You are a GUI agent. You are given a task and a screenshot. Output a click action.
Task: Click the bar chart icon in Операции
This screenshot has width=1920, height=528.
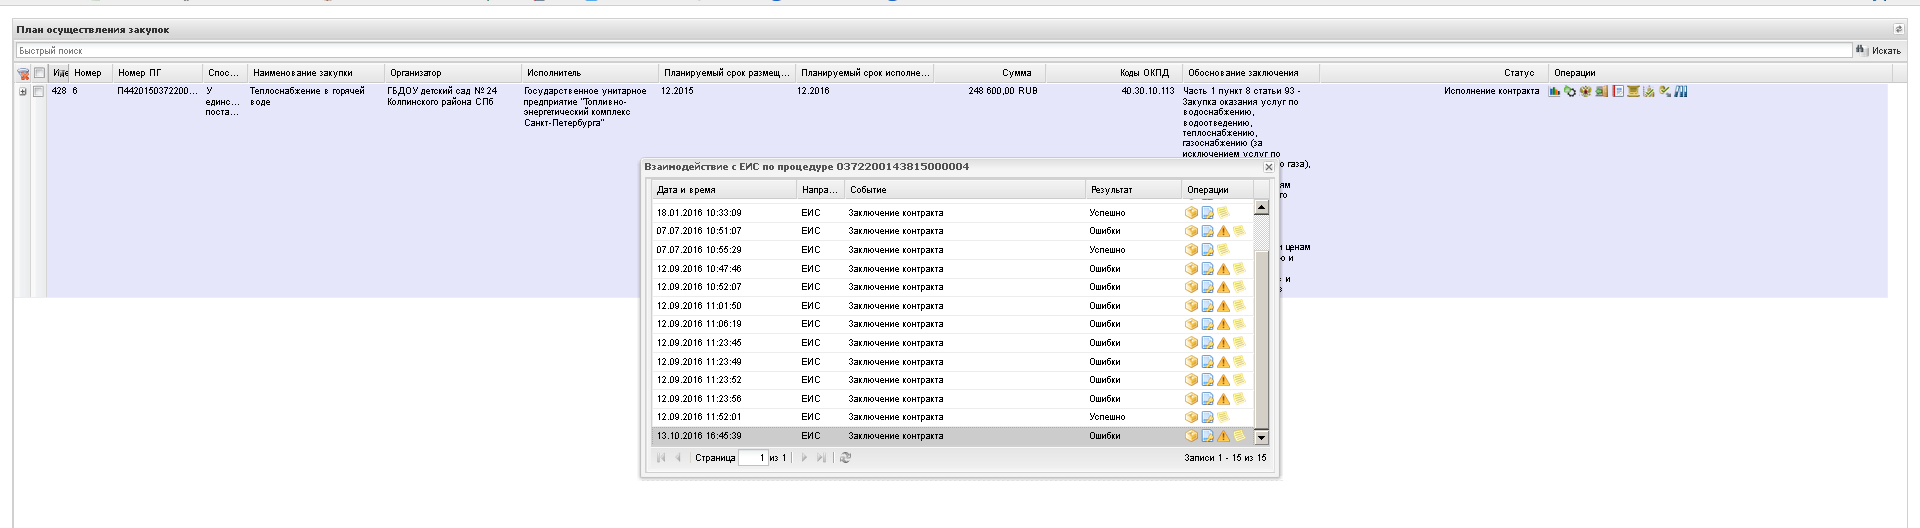[1554, 91]
